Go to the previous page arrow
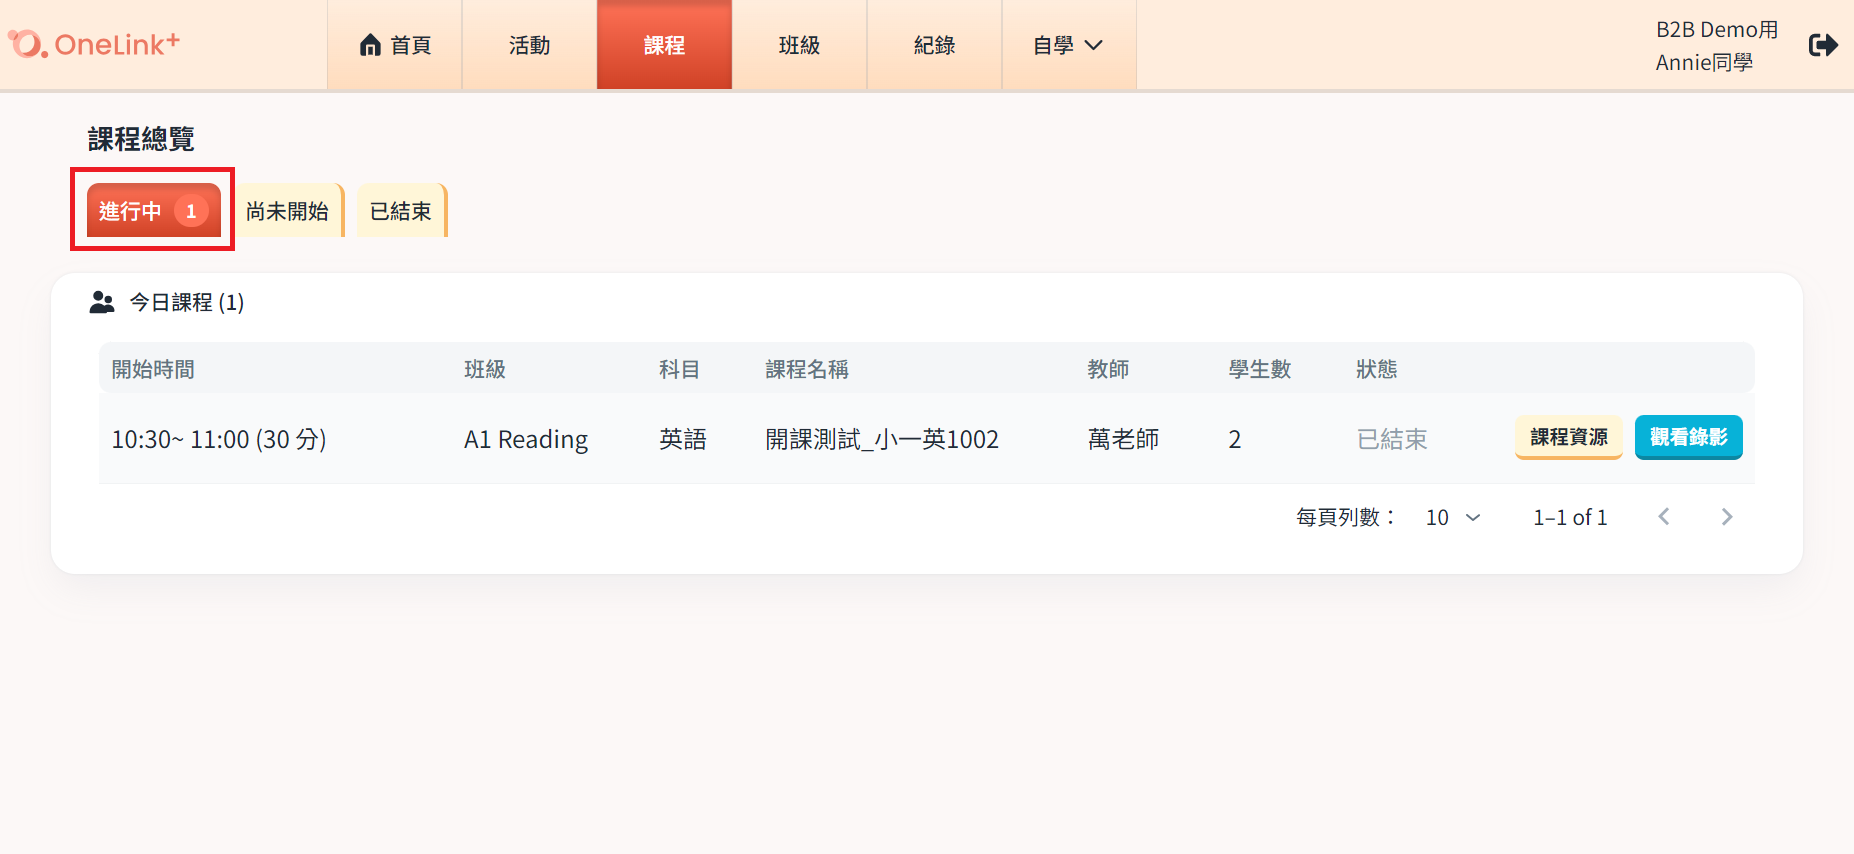The height and width of the screenshot is (854, 1854). pyautogui.click(x=1664, y=517)
